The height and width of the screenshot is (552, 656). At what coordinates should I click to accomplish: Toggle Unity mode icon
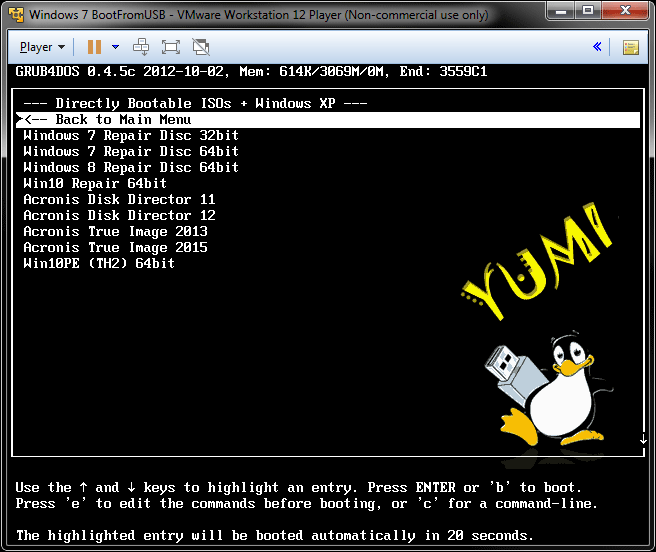tap(201, 47)
